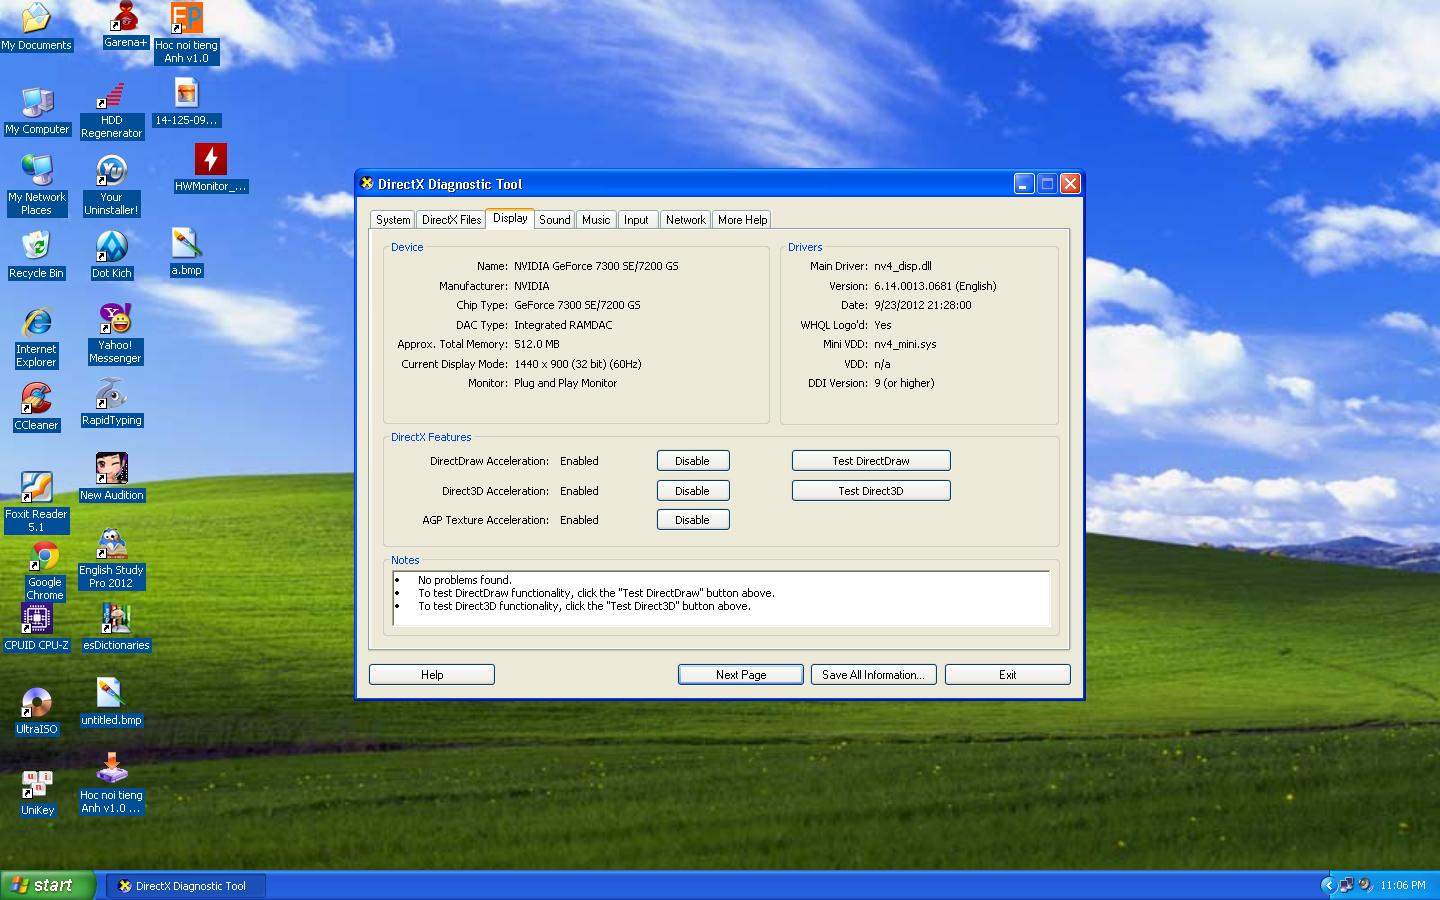Open the More Help tab

tap(742, 220)
